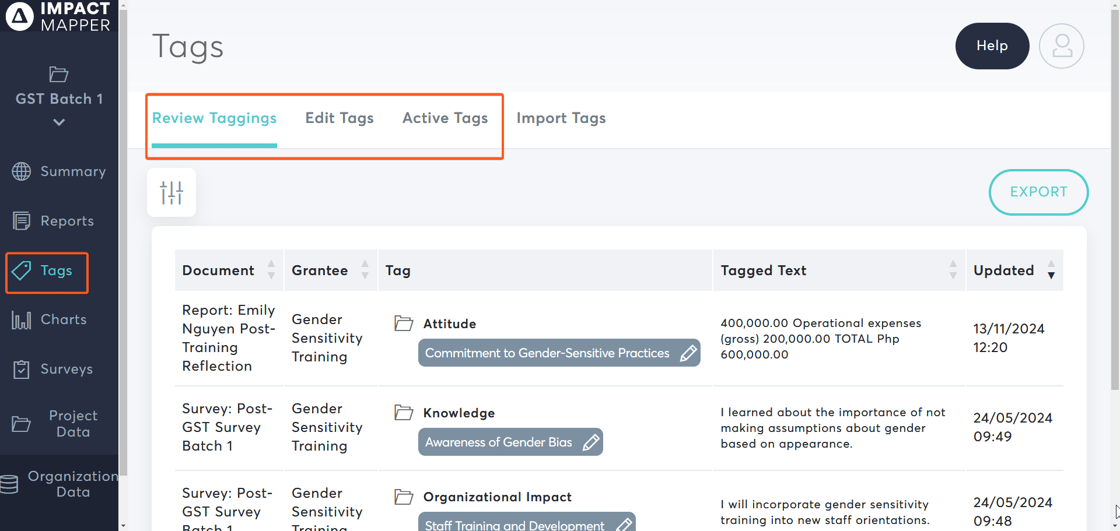Open the Import Tags tab

tap(561, 118)
